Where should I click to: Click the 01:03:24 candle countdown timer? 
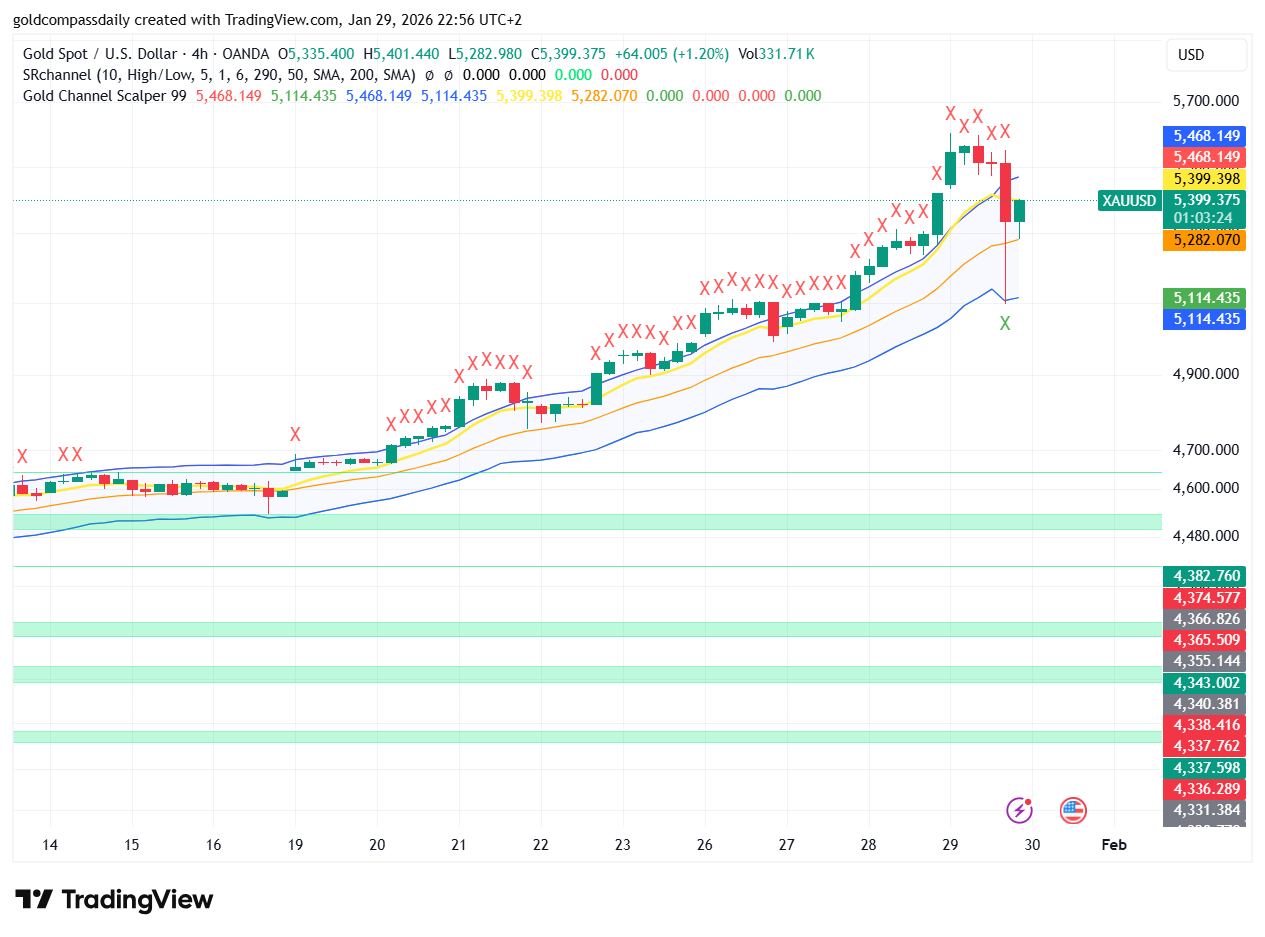tap(1204, 218)
